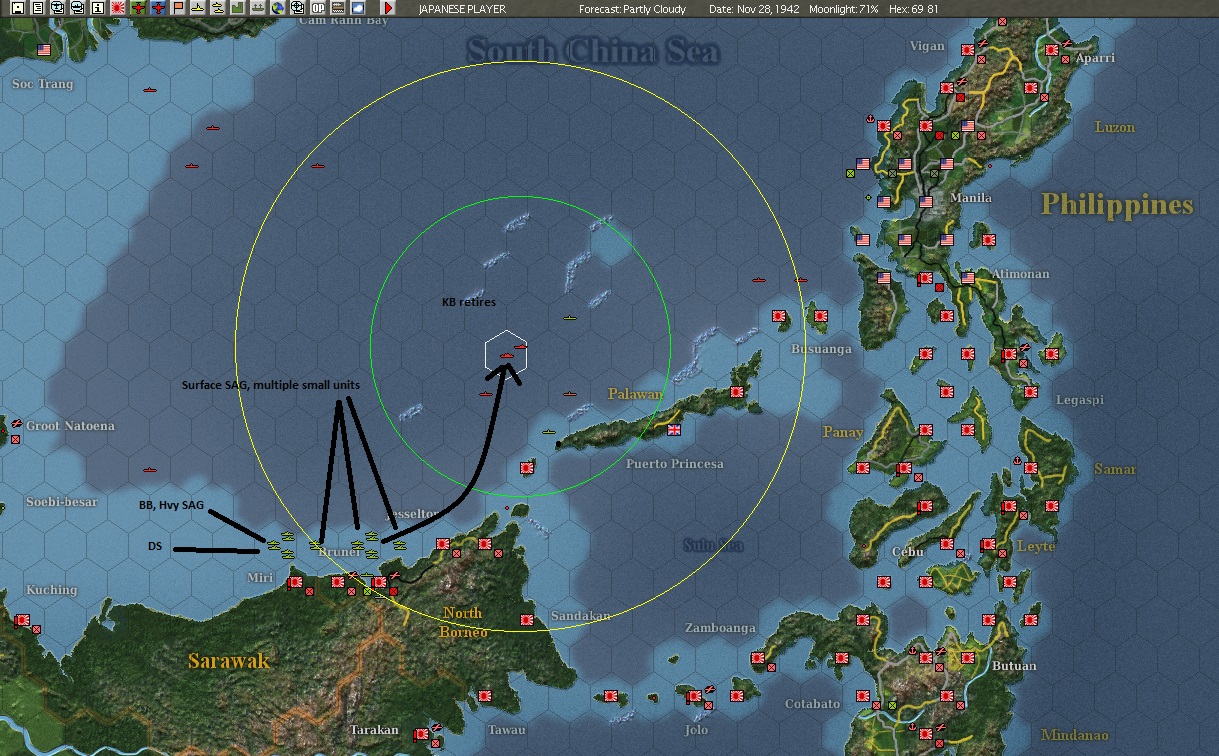This screenshot has height=756, width=1219.
Task: Click the yellow aircraft silhouette toolbar icon
Action: click(x=198, y=8)
